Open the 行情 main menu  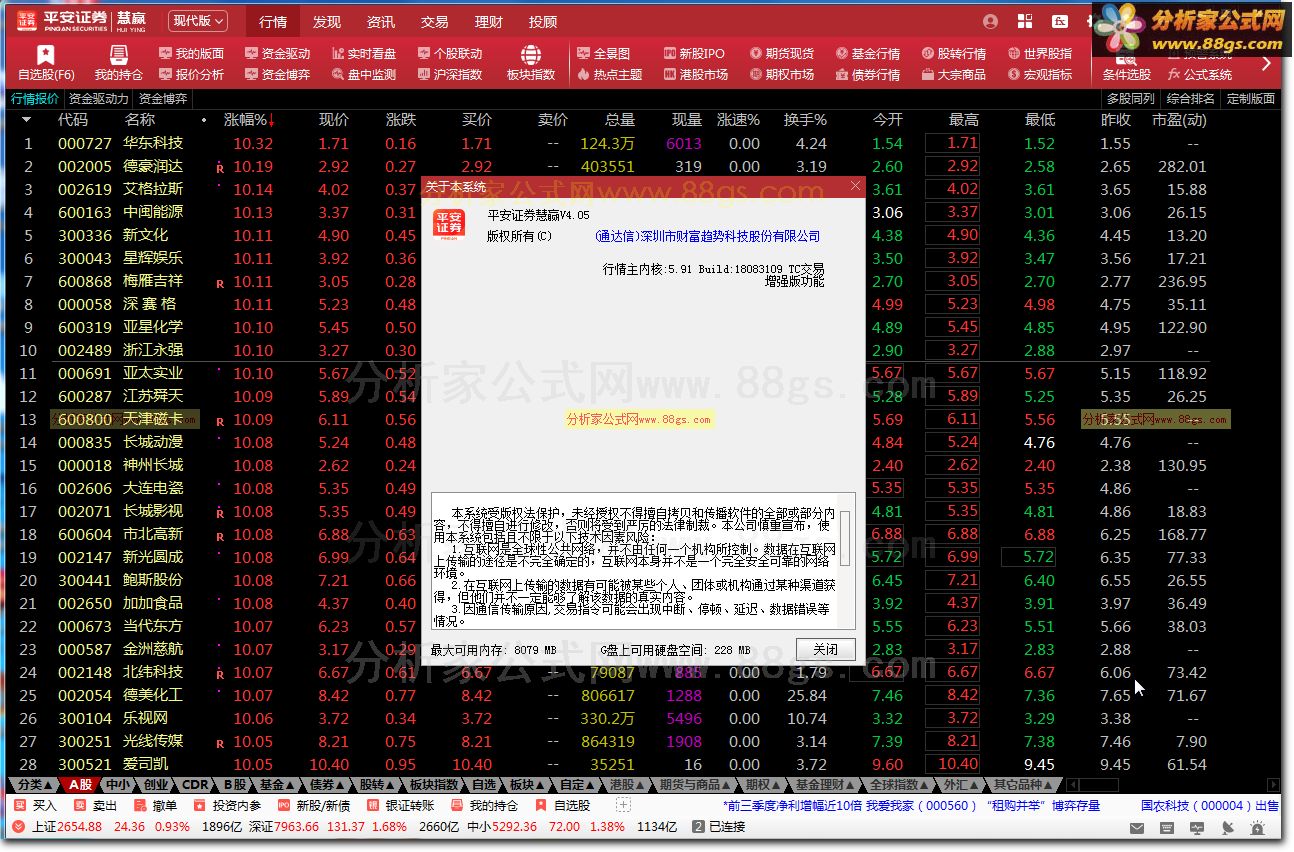(273, 22)
